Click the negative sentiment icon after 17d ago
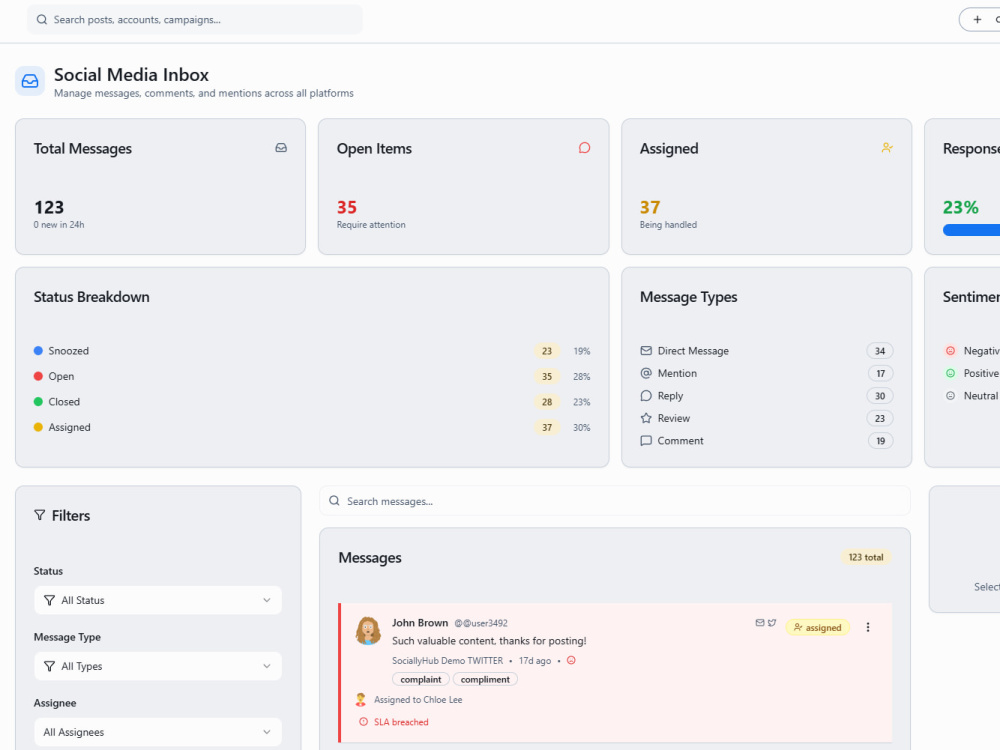This screenshot has height=750, width=1000. click(x=571, y=661)
